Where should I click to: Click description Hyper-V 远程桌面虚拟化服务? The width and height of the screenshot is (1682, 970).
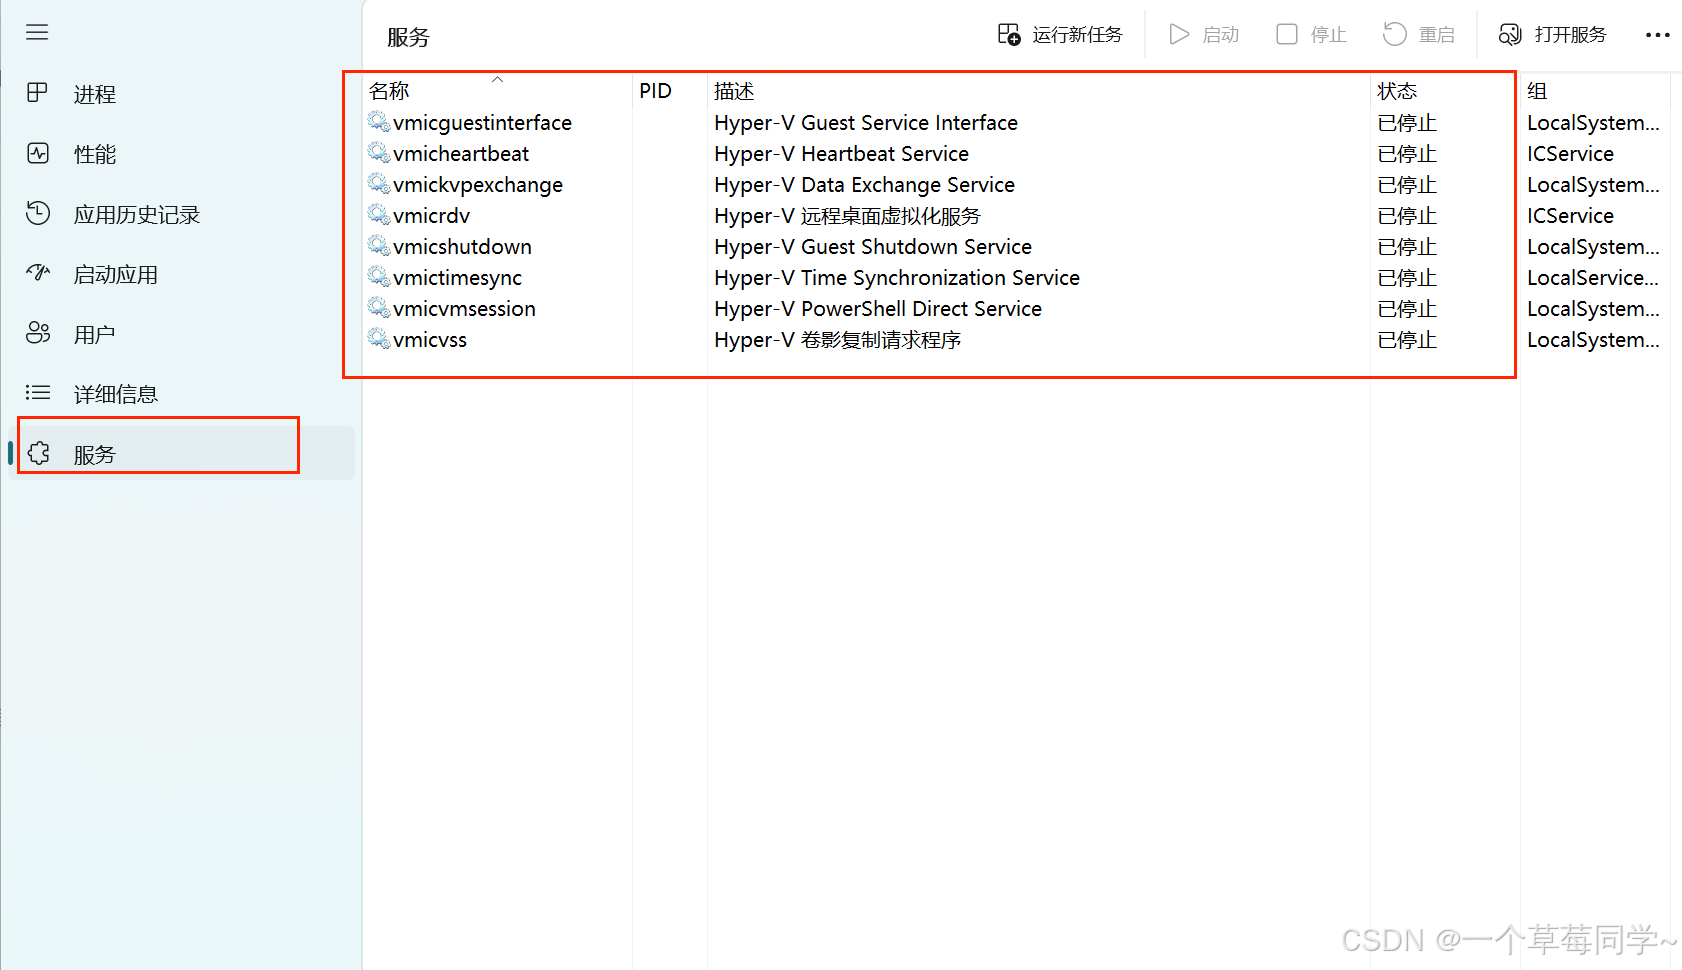847,216
